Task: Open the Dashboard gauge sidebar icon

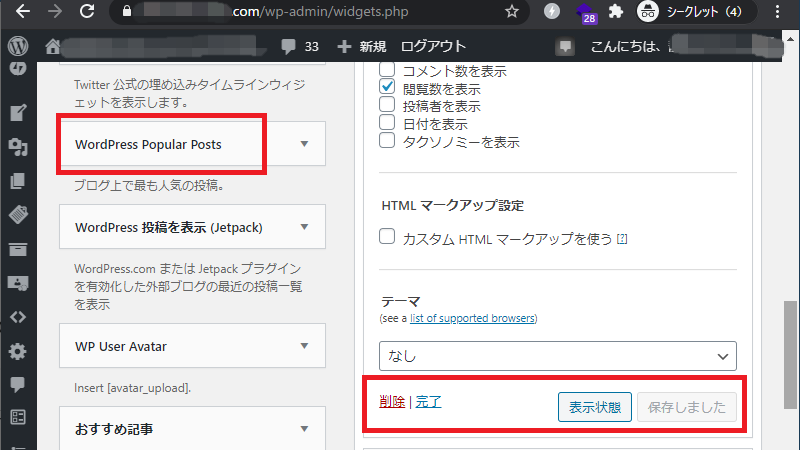Action: point(18,68)
